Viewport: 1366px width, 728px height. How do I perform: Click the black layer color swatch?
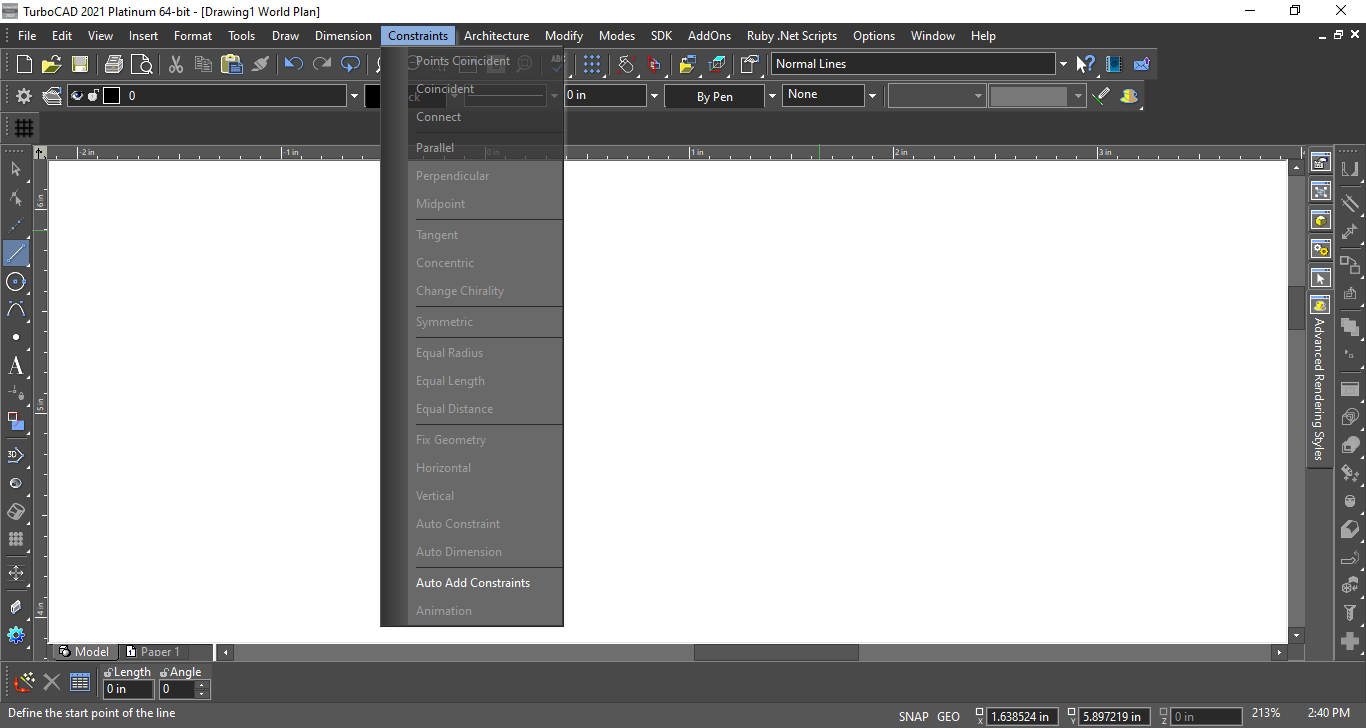(111, 96)
